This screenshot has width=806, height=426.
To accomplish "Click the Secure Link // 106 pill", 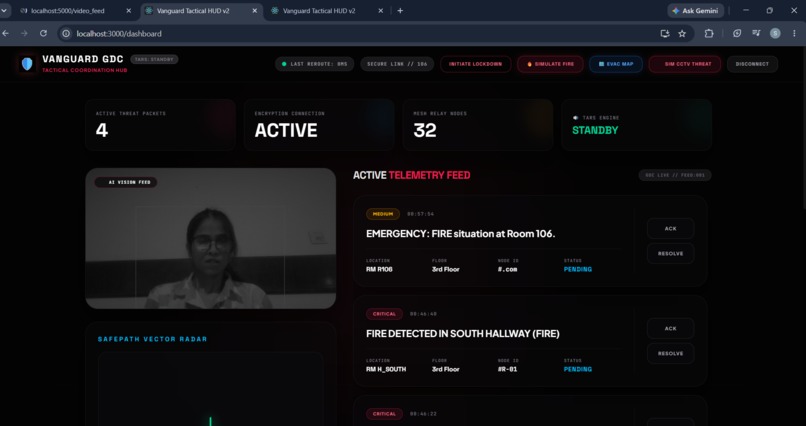I will click(397, 64).
